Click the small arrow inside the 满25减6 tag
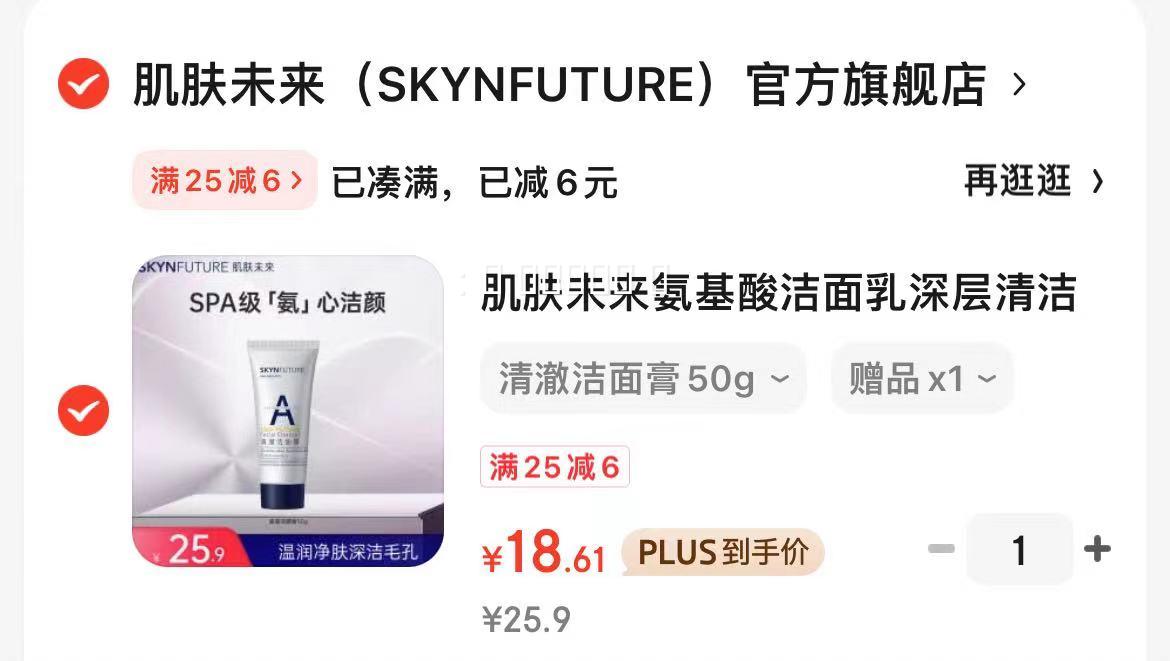Image resolution: width=1170 pixels, height=661 pixels. click(x=296, y=180)
